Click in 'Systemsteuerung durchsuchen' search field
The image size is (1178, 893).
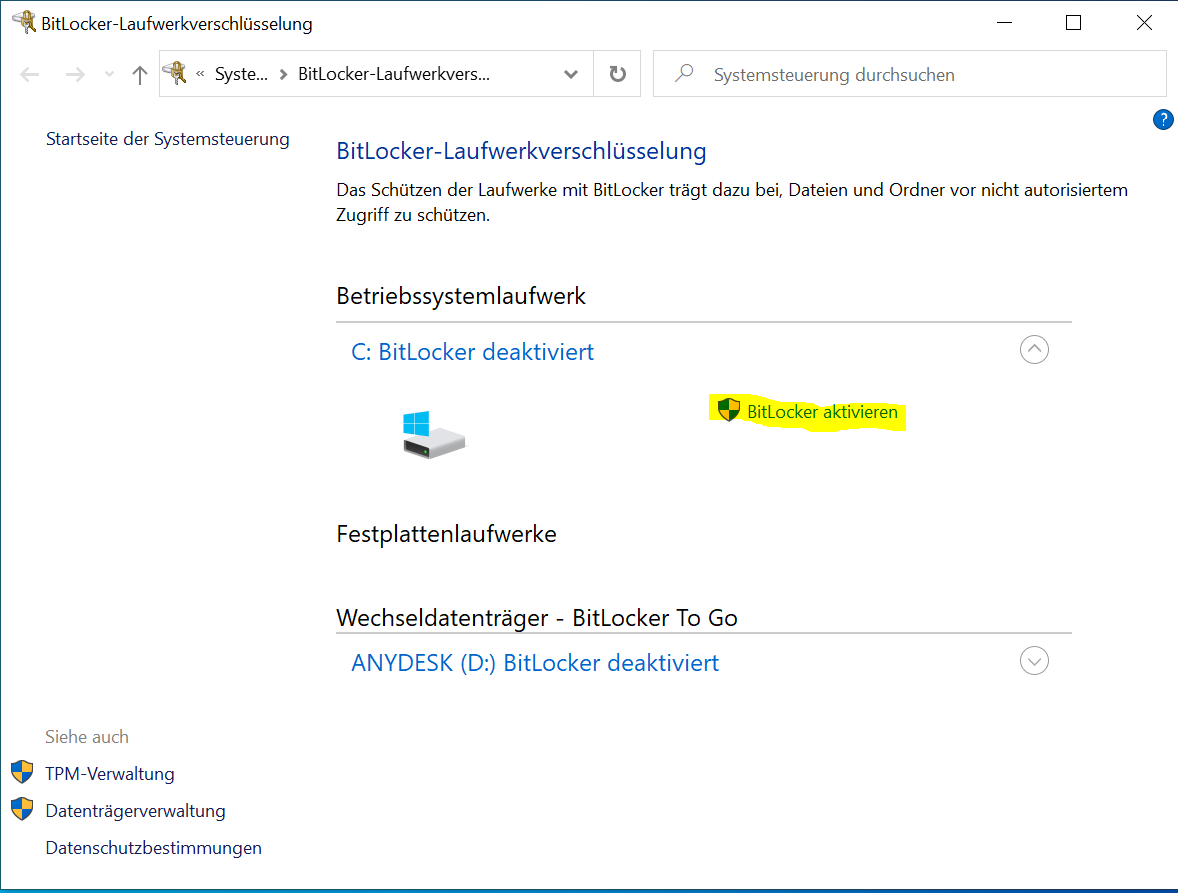click(910, 74)
